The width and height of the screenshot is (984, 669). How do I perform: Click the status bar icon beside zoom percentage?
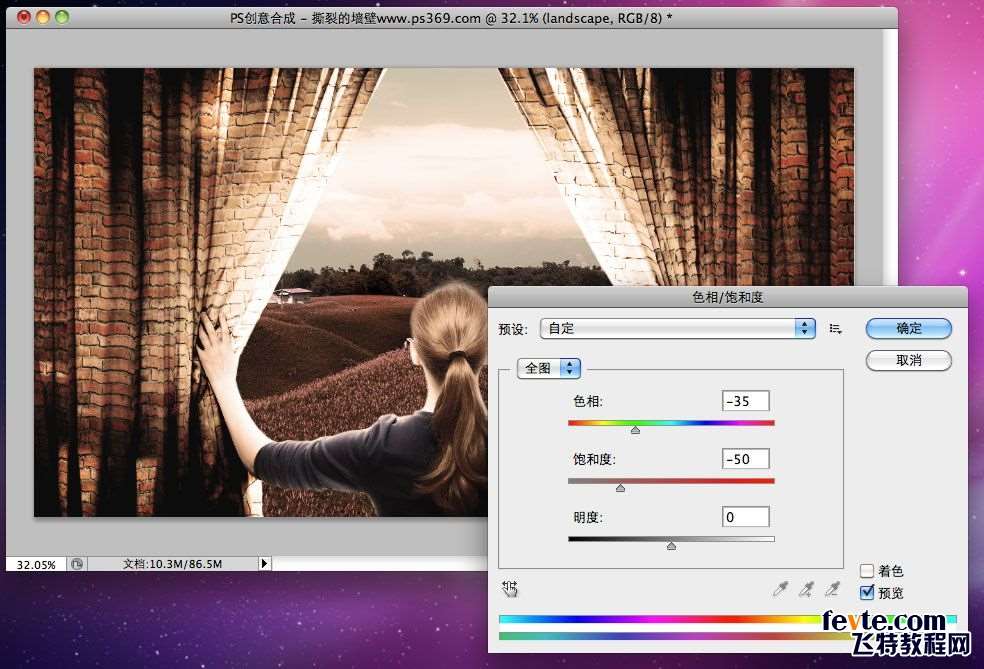click(x=77, y=564)
